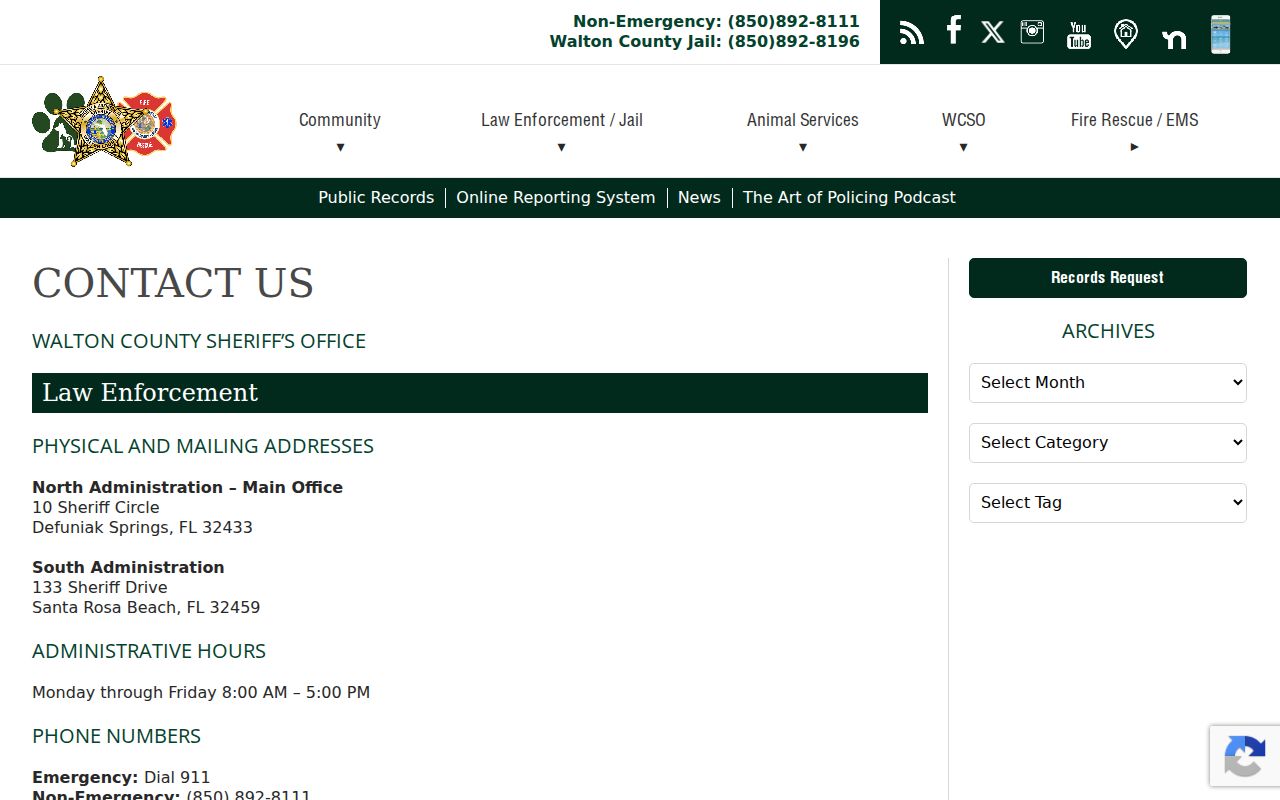This screenshot has width=1280, height=800.
Task: Open the Select Tag dropdown
Action: [x=1108, y=503]
